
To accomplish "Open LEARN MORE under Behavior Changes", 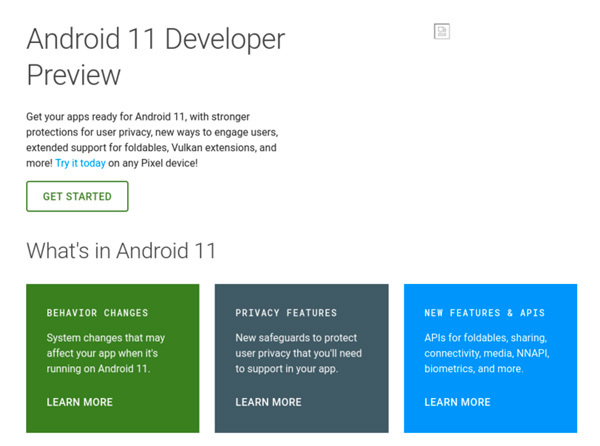I will 80,402.
